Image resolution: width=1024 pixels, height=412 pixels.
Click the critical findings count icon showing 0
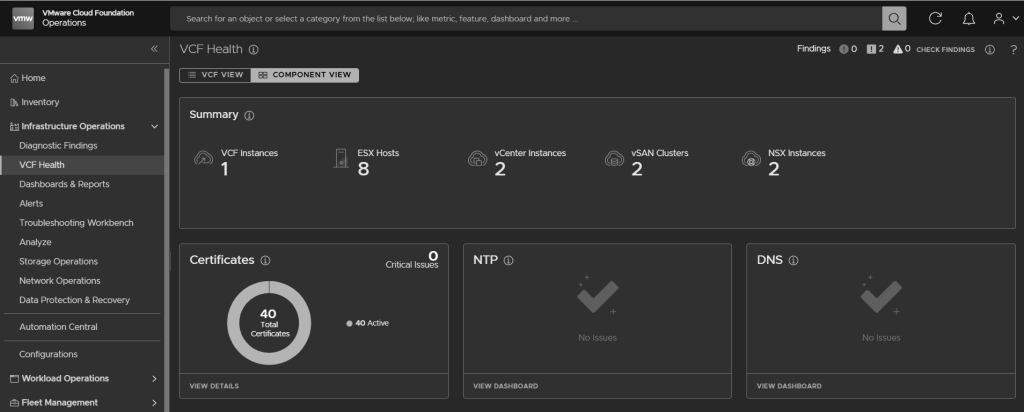[844, 49]
